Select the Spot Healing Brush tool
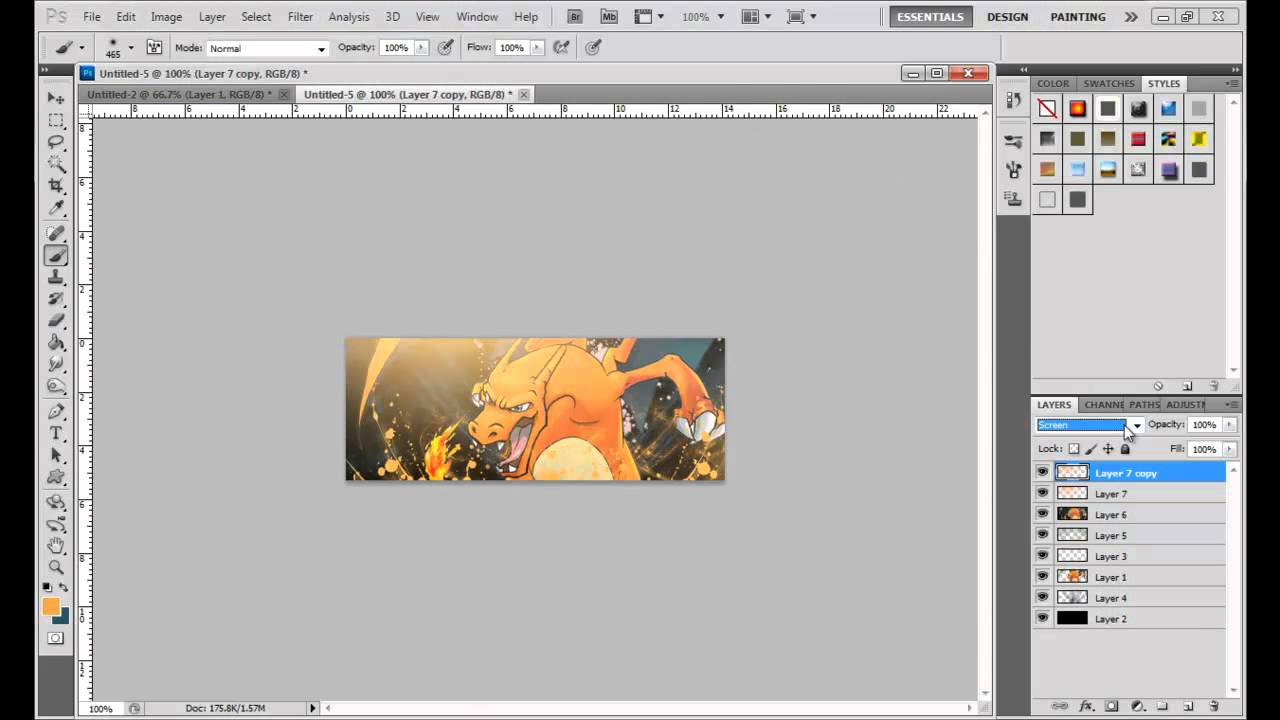 (56, 233)
